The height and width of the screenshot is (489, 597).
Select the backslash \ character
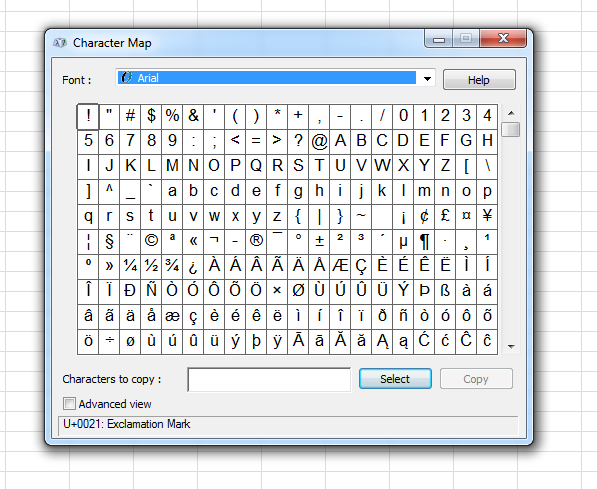(x=487, y=166)
